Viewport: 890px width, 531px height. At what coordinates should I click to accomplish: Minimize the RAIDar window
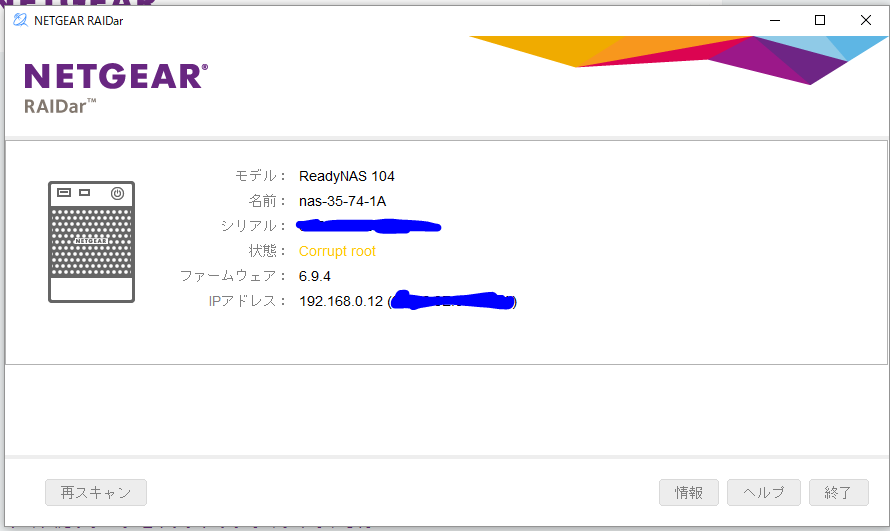tap(775, 20)
